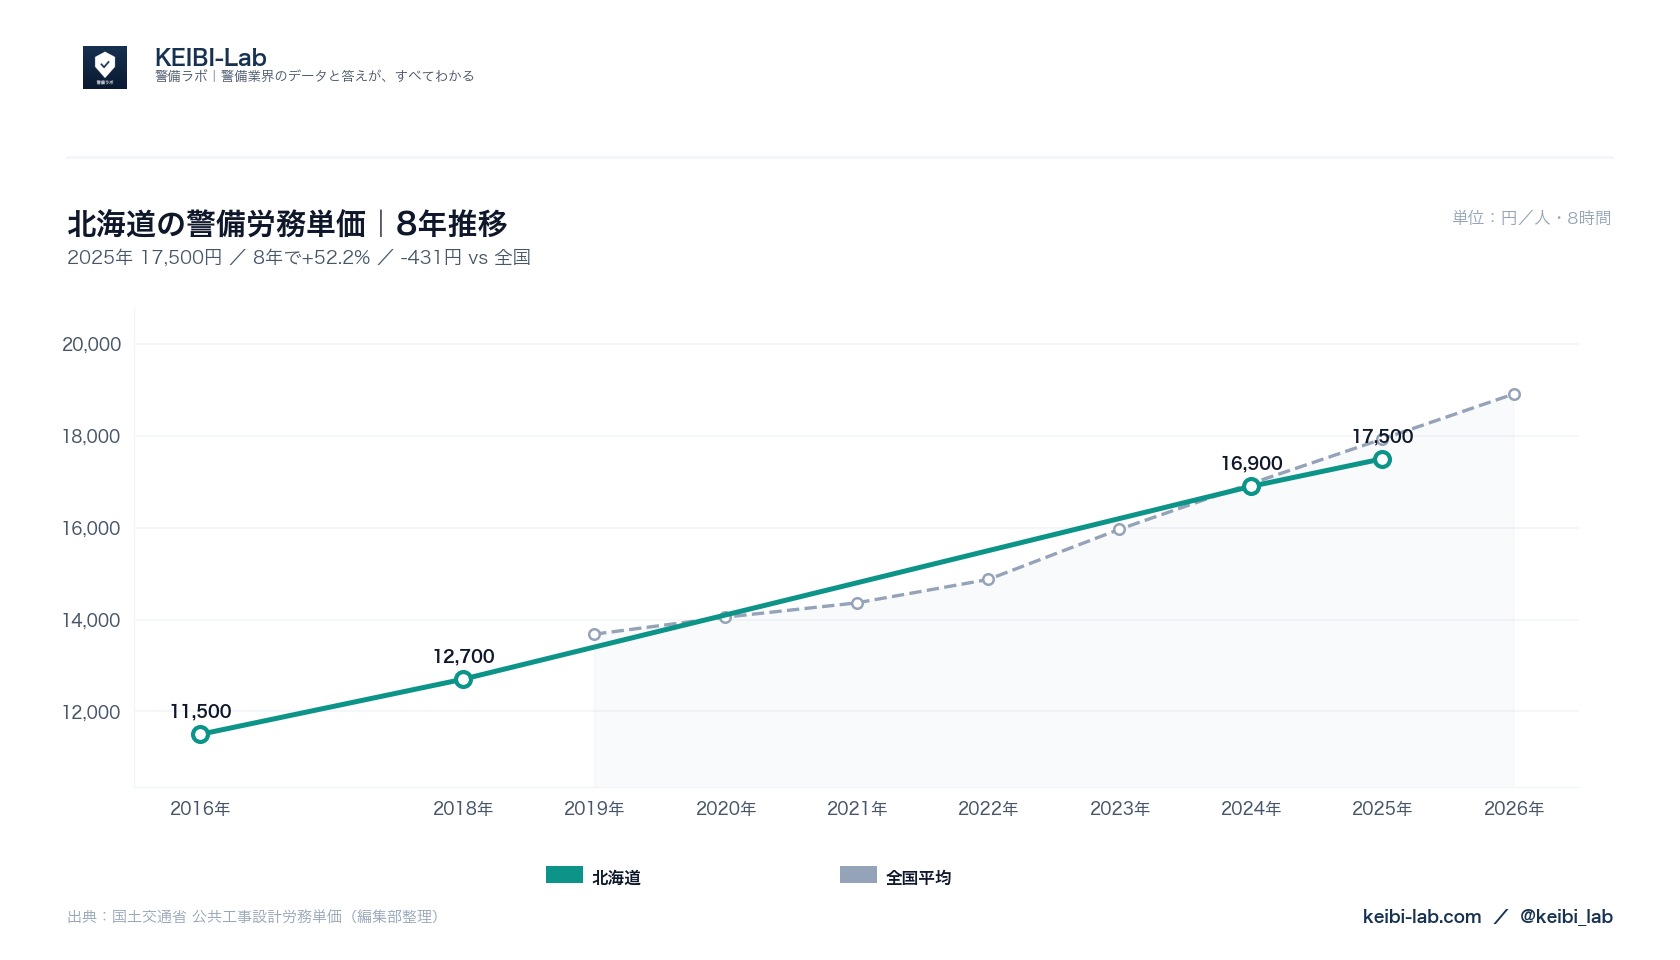The height and width of the screenshot is (960, 1680).
Task: Click the 14,000 y-axis label
Action: tap(91, 620)
